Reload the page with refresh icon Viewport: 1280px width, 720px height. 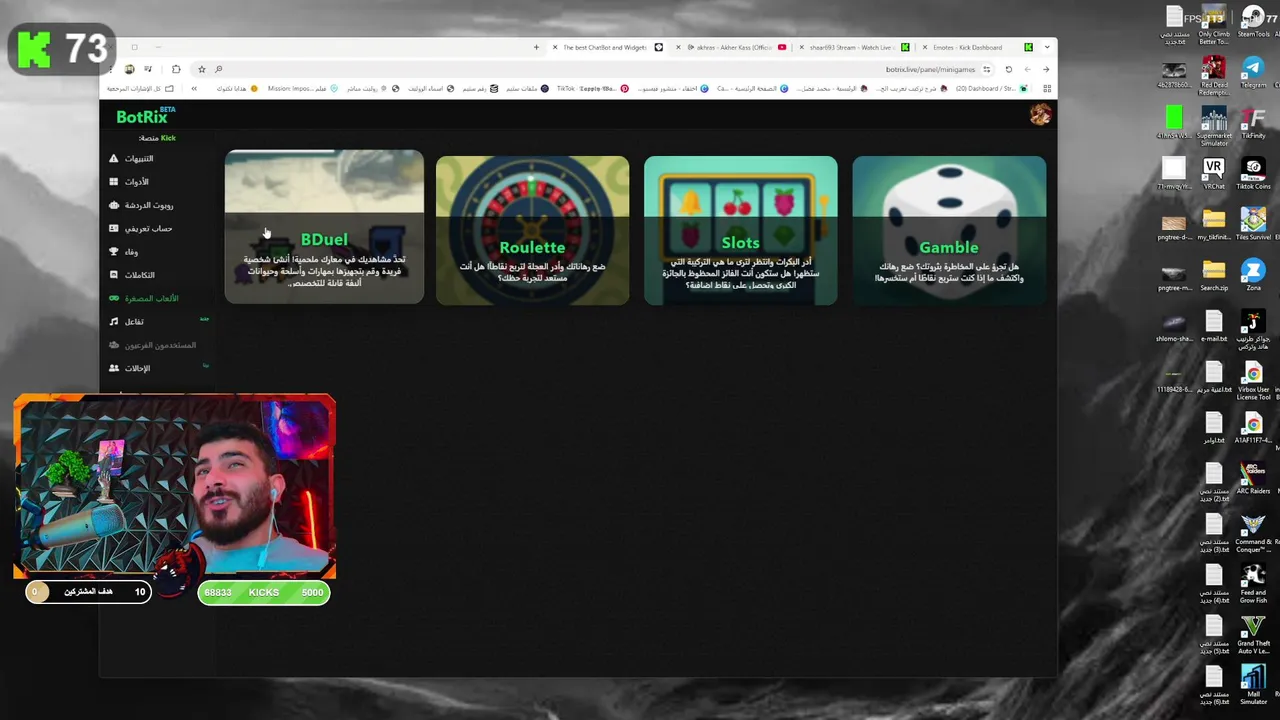click(x=1008, y=69)
